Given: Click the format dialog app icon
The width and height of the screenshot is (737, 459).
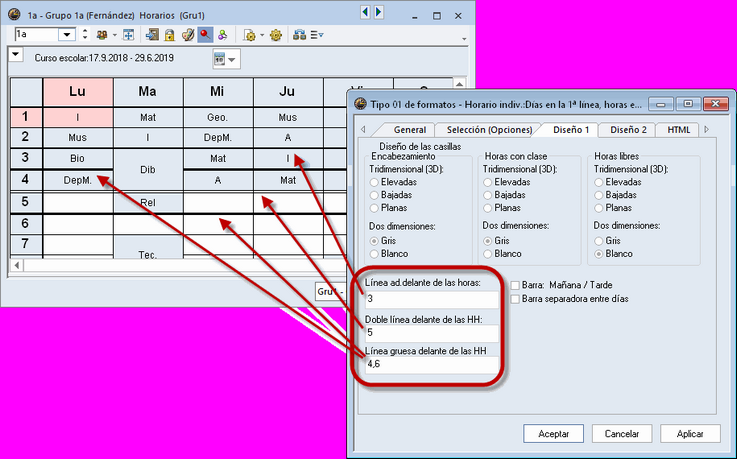Looking at the screenshot, I should tap(361, 104).
